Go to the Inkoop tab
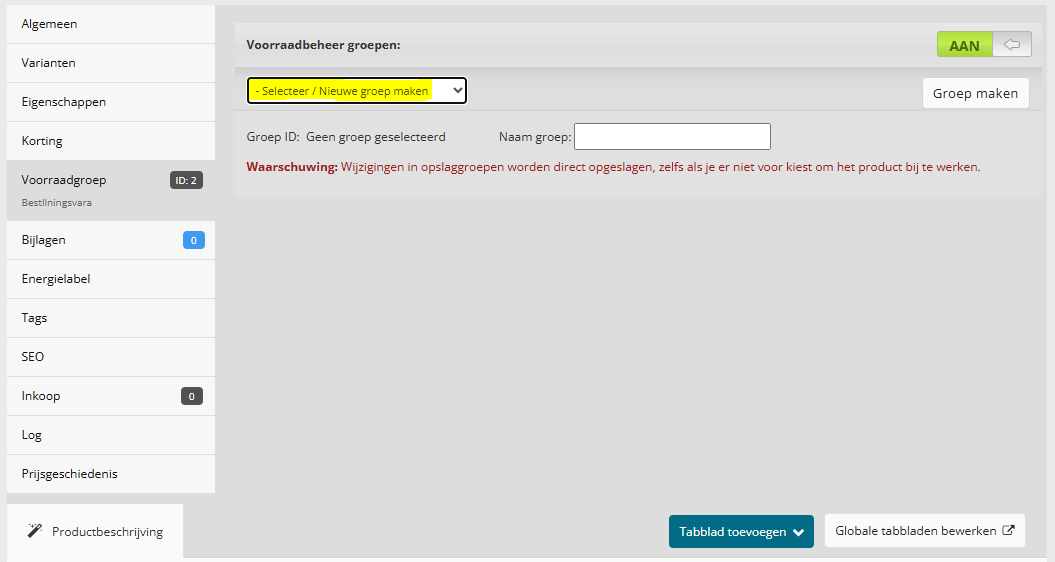Screen dimensions: 1055x562 pyautogui.click(x=111, y=396)
